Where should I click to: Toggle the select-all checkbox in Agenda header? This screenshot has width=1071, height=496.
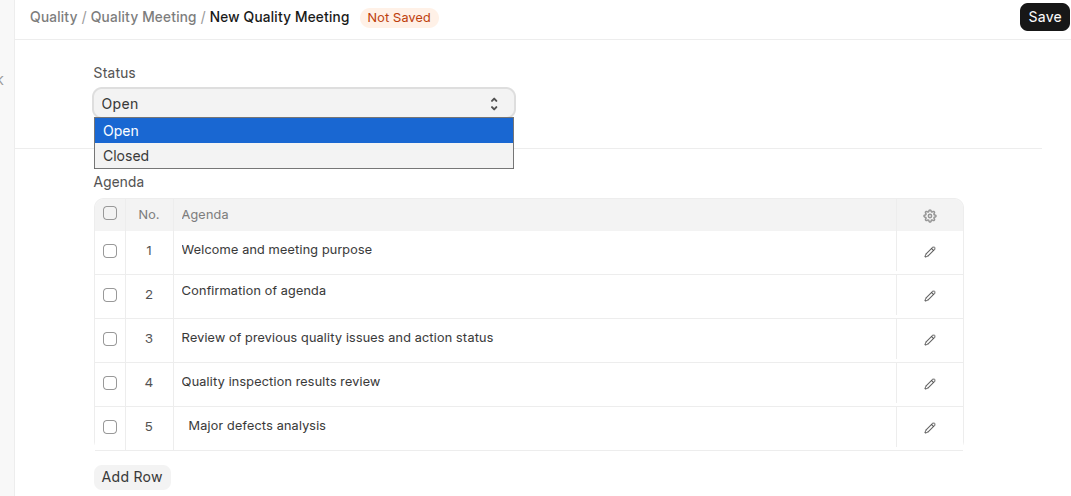pos(110,213)
